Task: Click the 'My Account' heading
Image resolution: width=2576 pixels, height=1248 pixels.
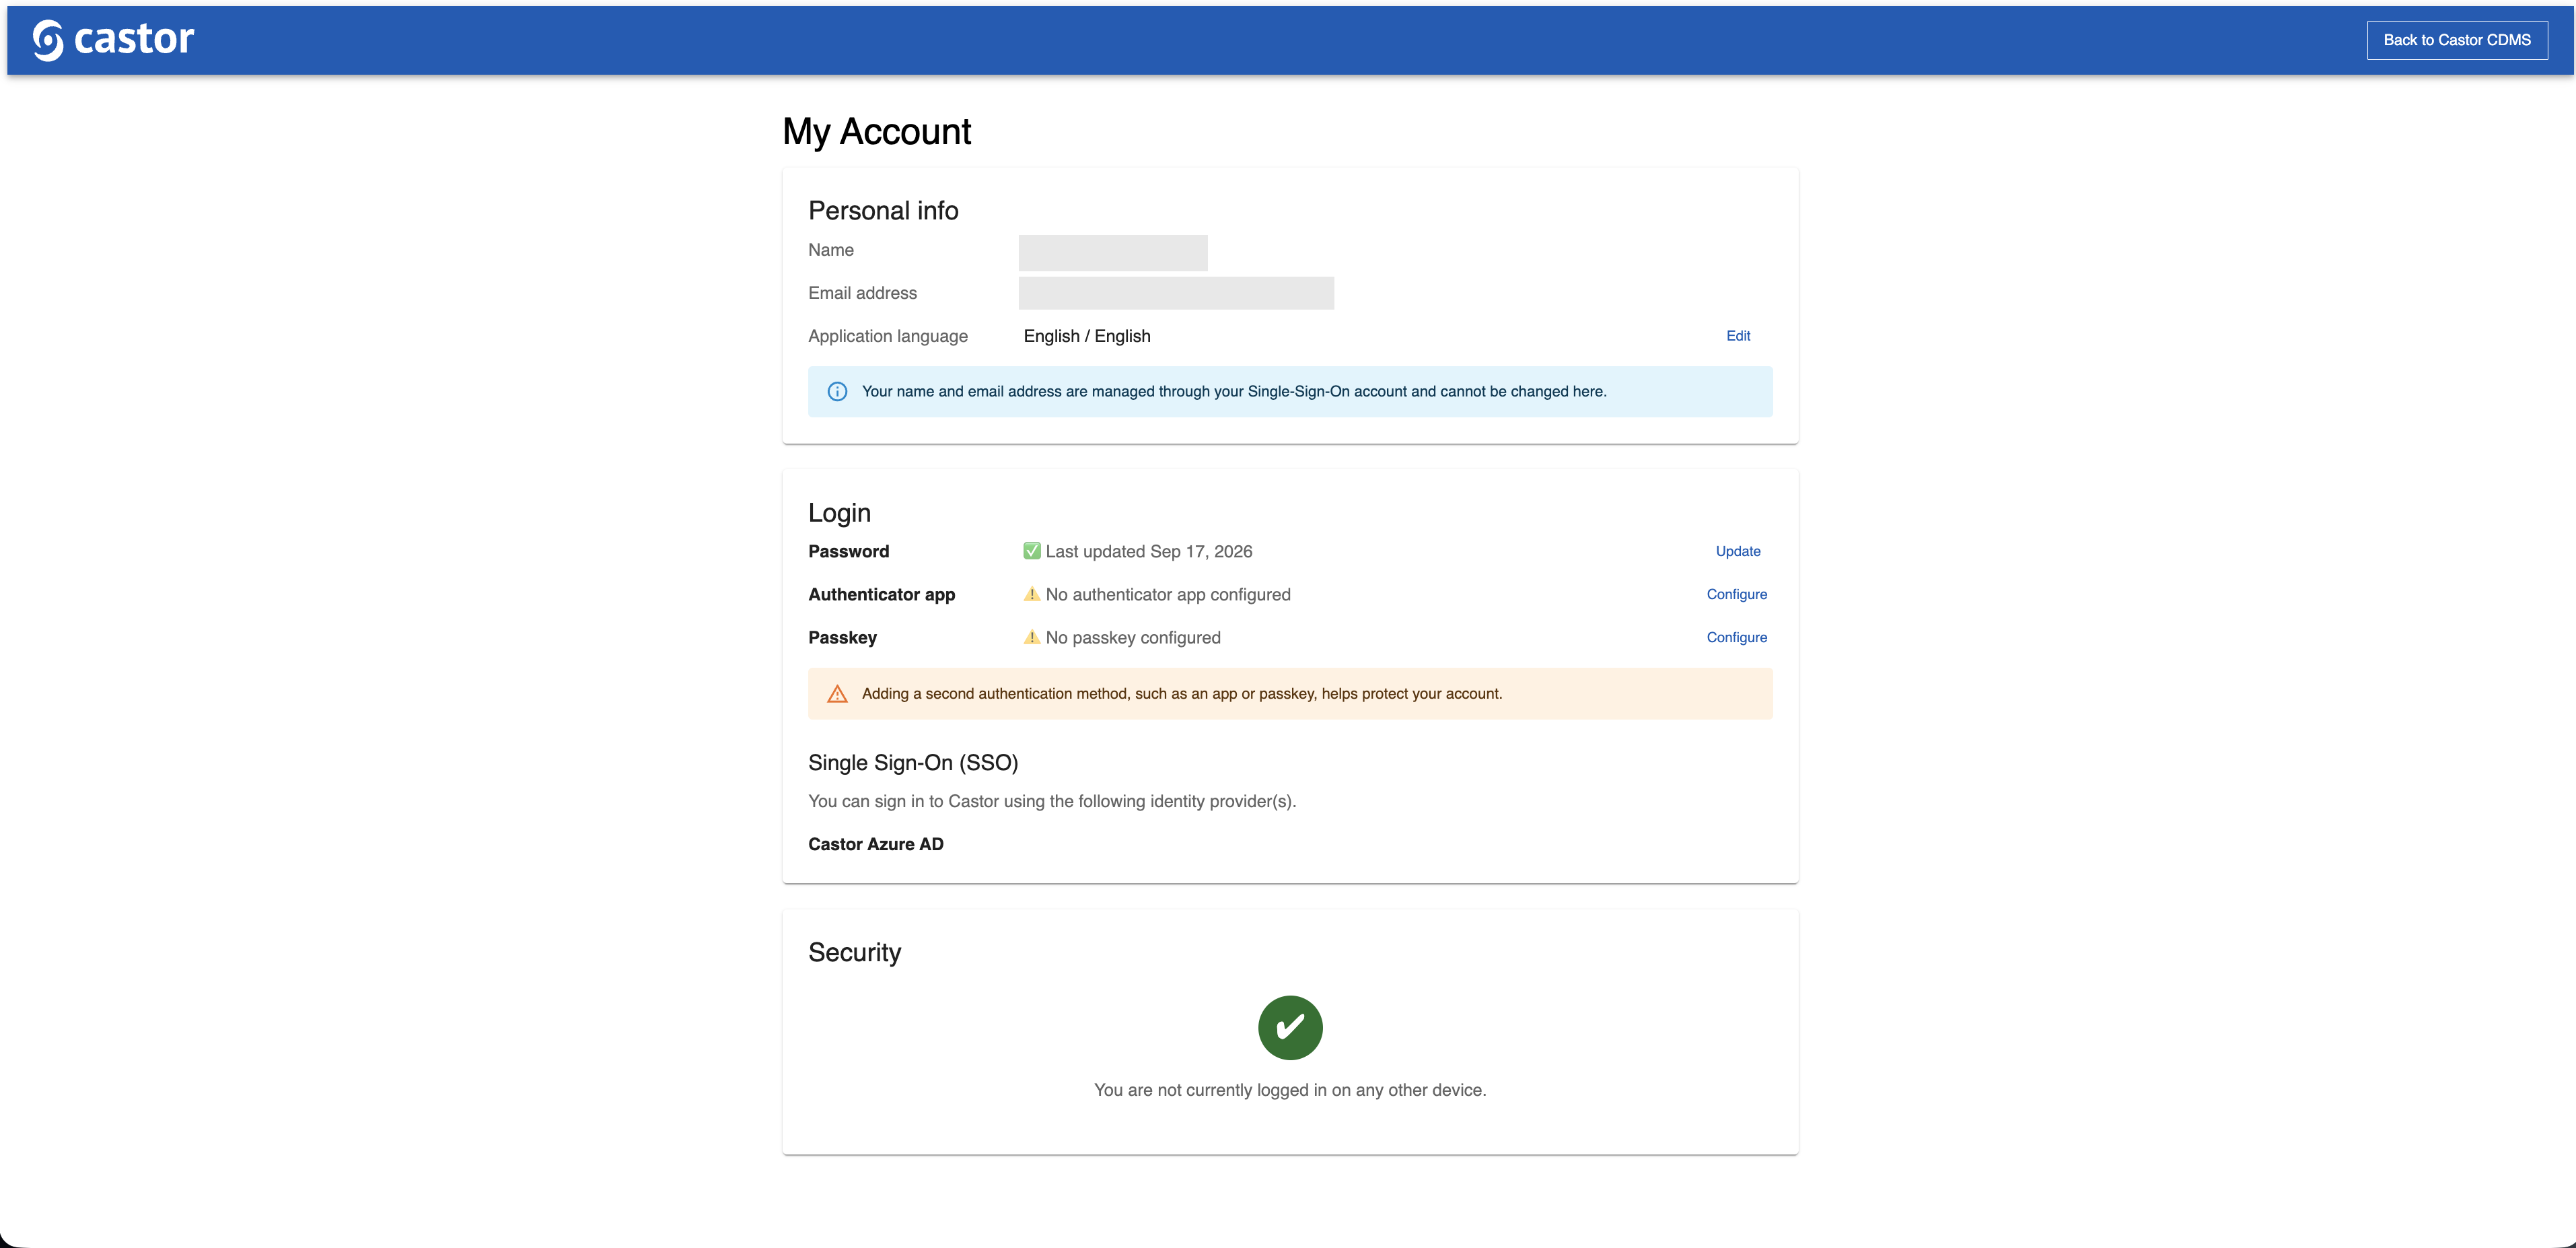Action: pyautogui.click(x=877, y=132)
